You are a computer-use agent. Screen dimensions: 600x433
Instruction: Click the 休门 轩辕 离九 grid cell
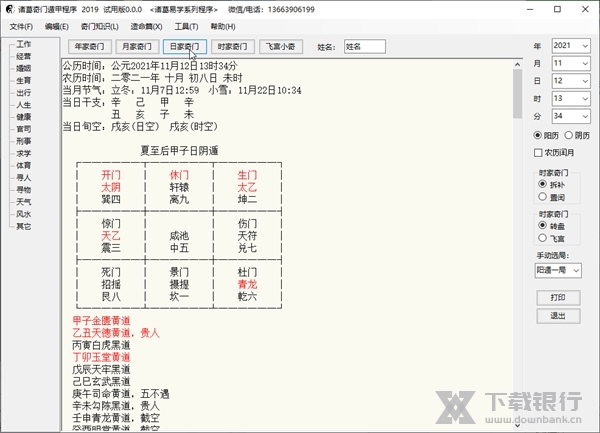179,187
